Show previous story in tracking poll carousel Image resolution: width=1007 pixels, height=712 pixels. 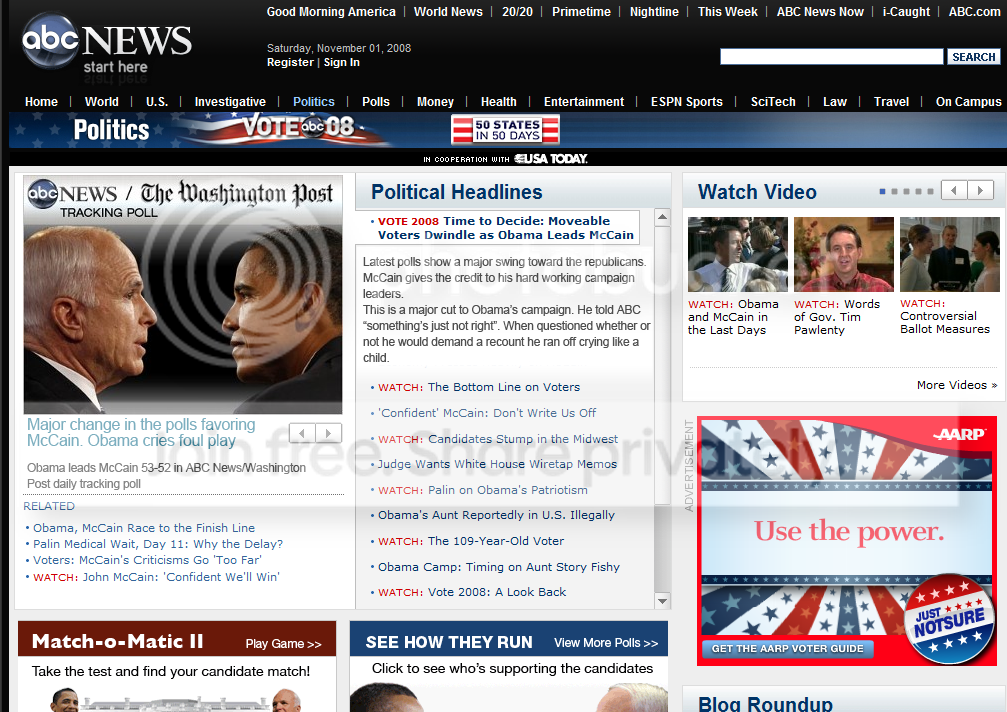point(302,433)
